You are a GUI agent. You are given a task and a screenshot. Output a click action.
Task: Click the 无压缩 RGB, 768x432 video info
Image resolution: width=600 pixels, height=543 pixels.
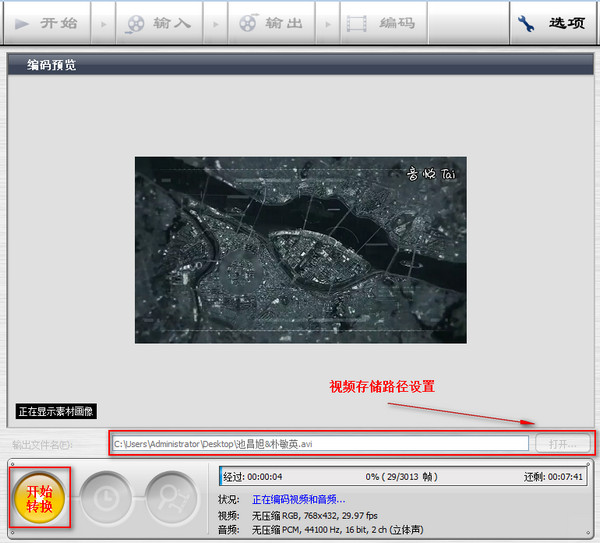pos(315,516)
